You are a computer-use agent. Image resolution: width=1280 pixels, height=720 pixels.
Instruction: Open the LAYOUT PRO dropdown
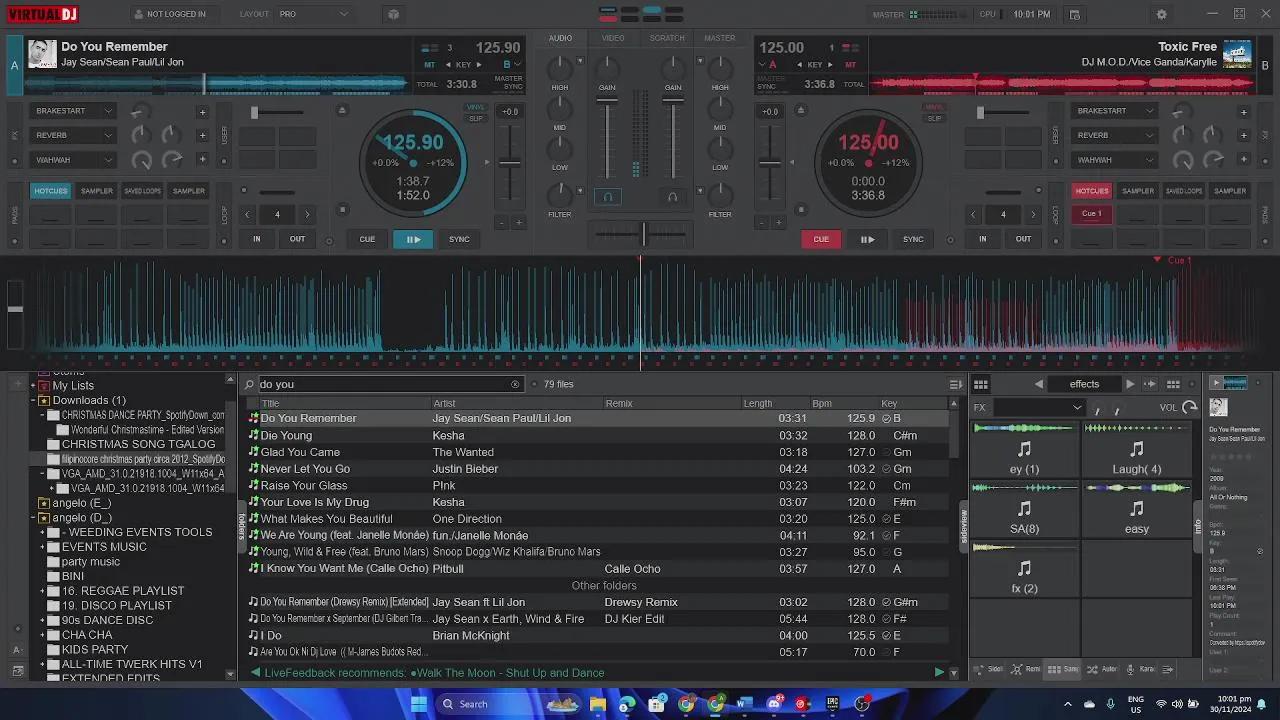click(315, 14)
